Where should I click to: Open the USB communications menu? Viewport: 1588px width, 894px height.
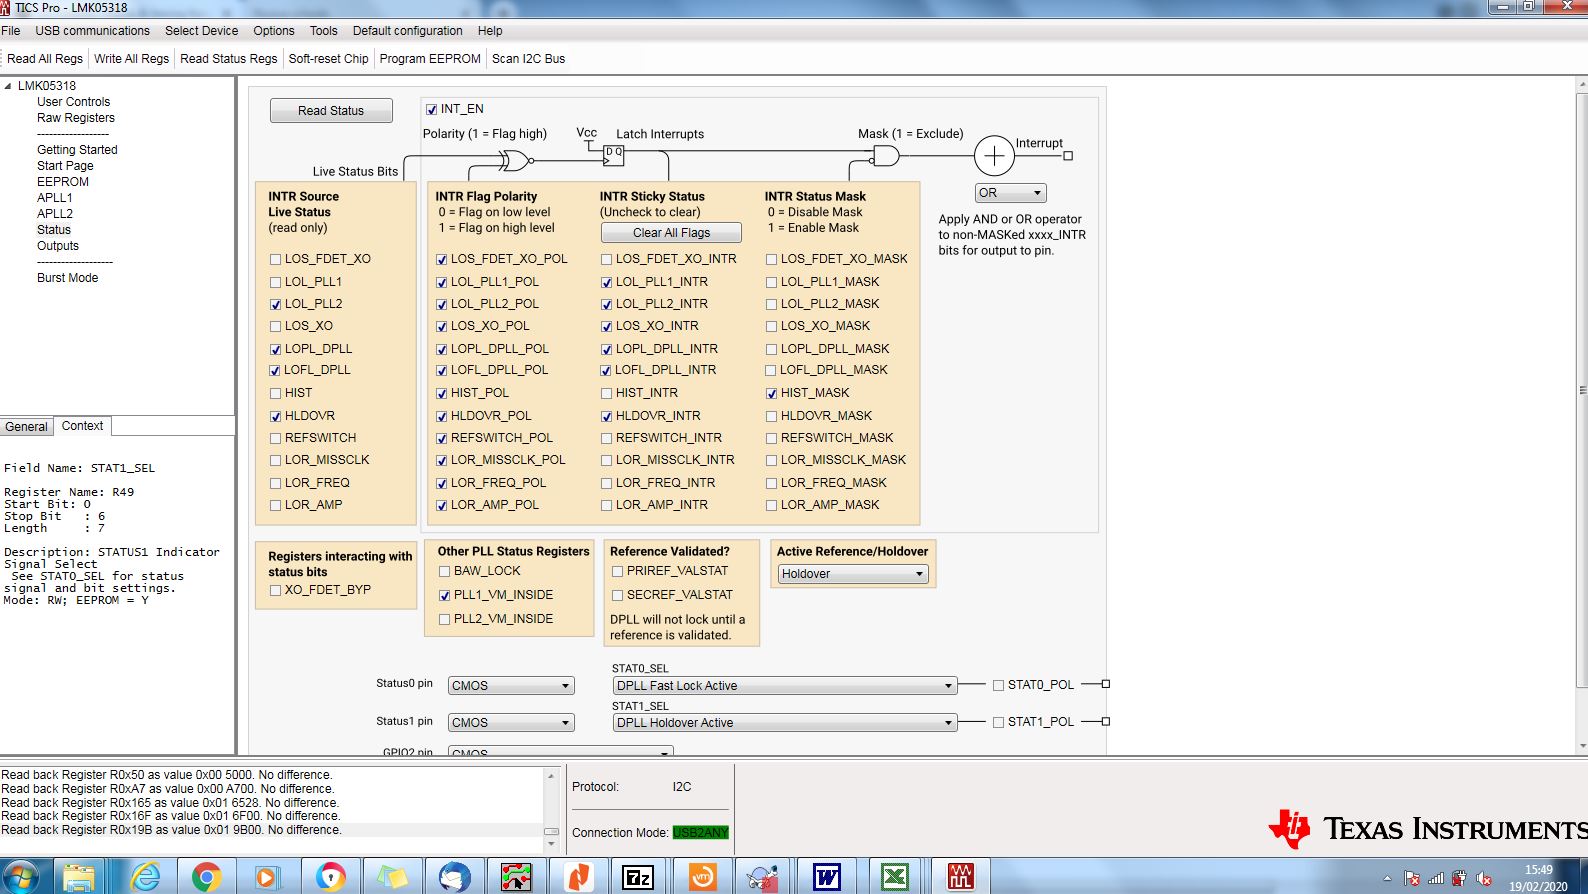92,31
